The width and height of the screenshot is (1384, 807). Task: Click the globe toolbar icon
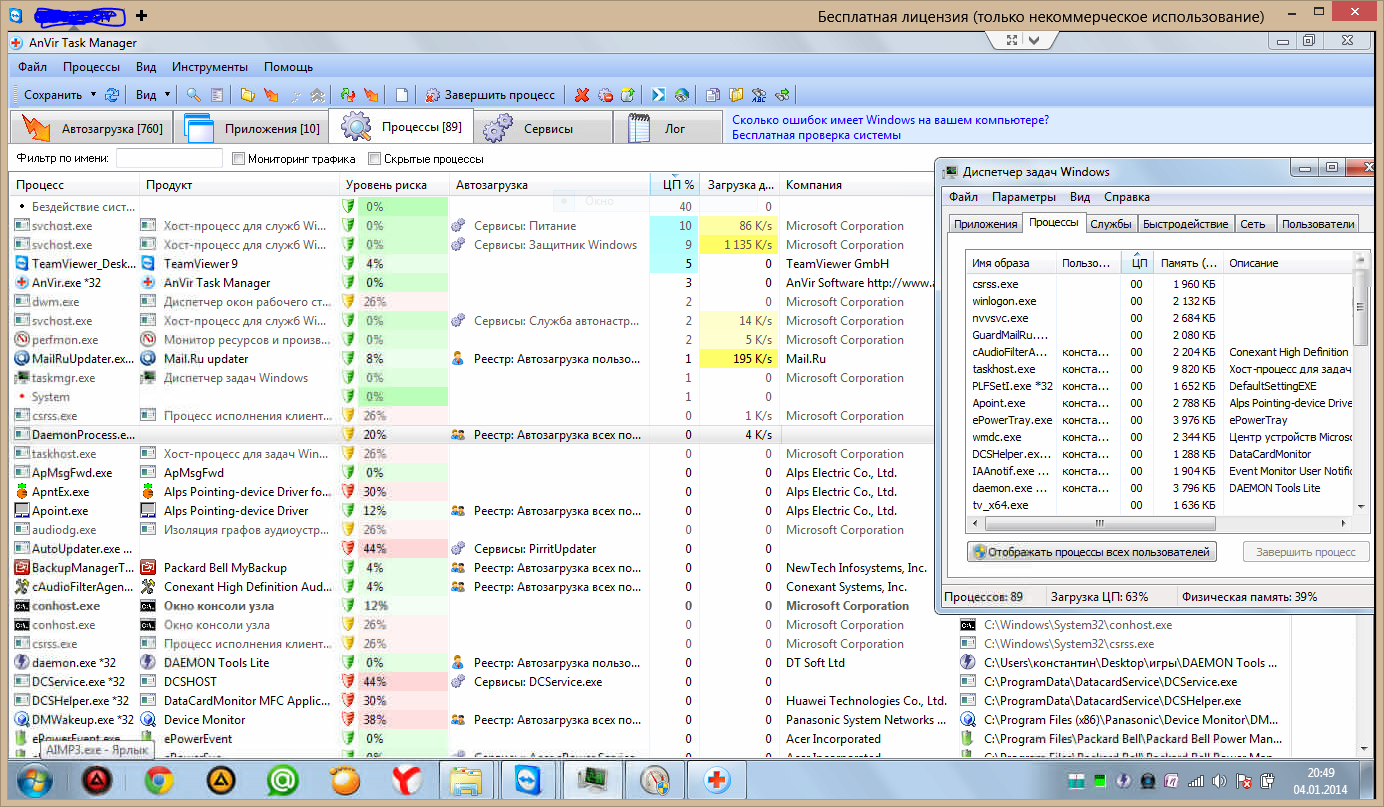tap(682, 95)
